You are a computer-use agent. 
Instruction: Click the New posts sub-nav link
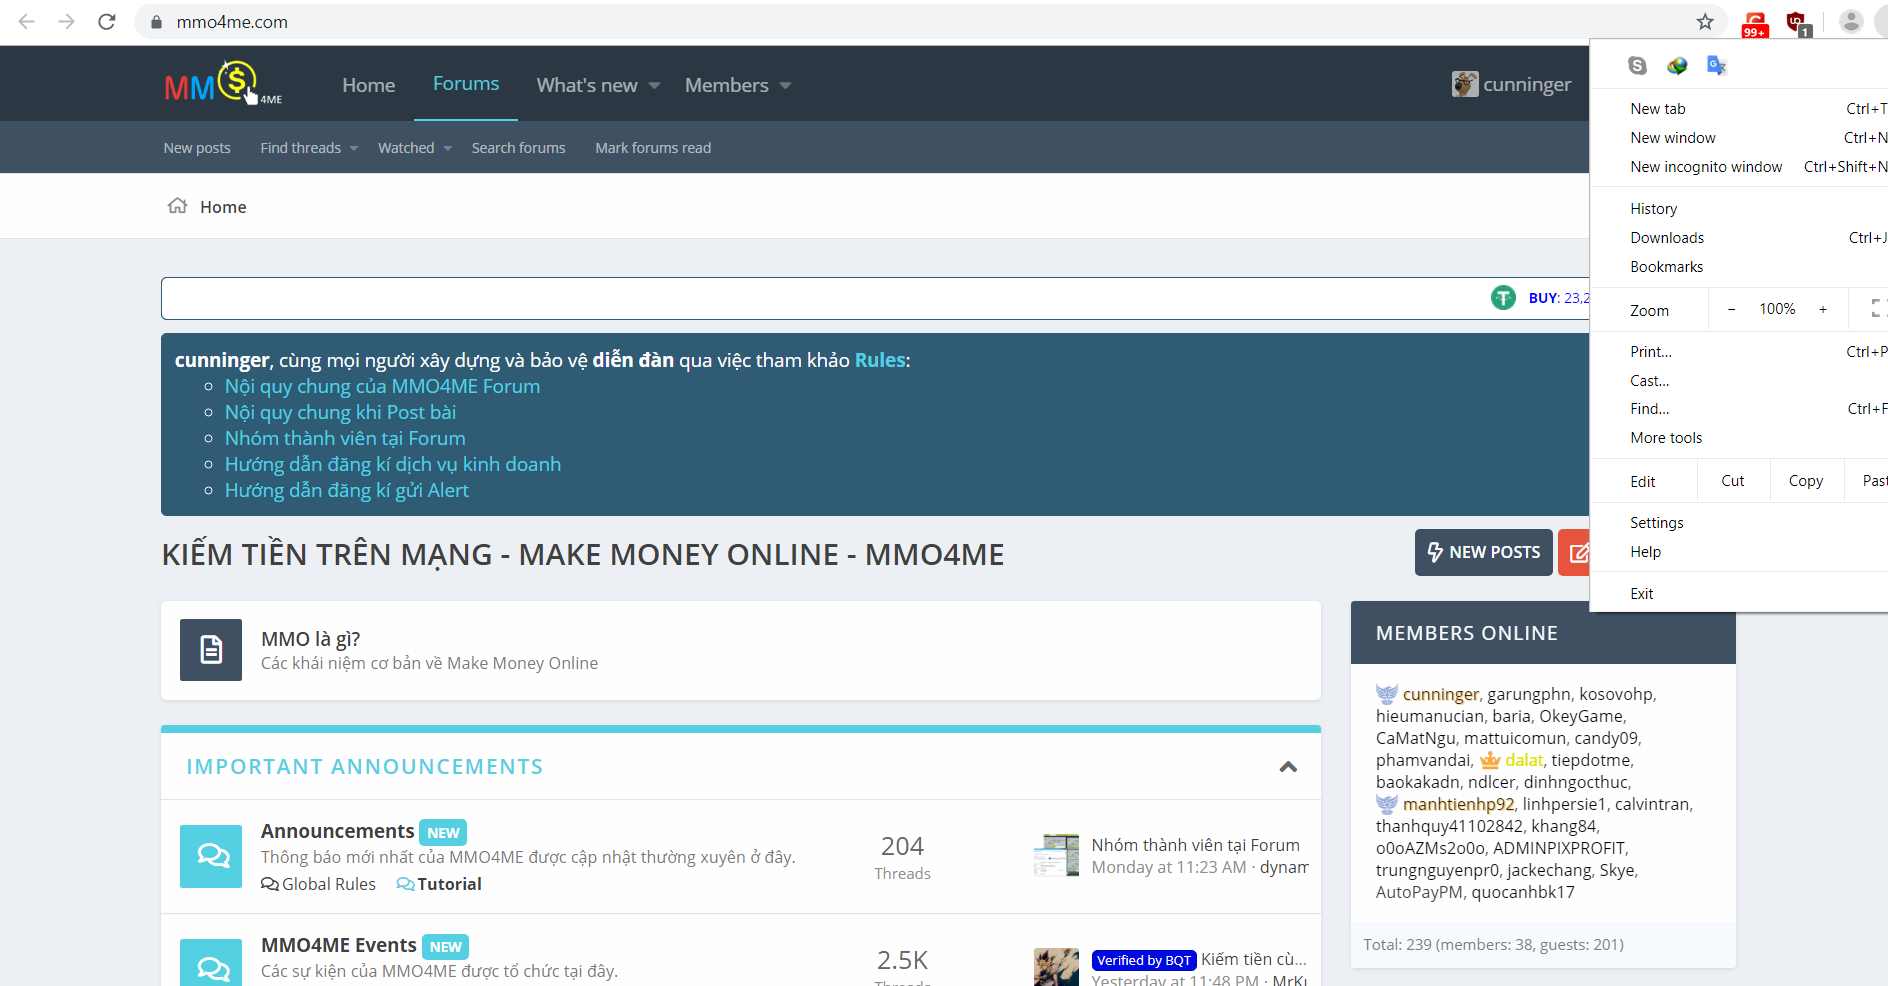pyautogui.click(x=197, y=148)
